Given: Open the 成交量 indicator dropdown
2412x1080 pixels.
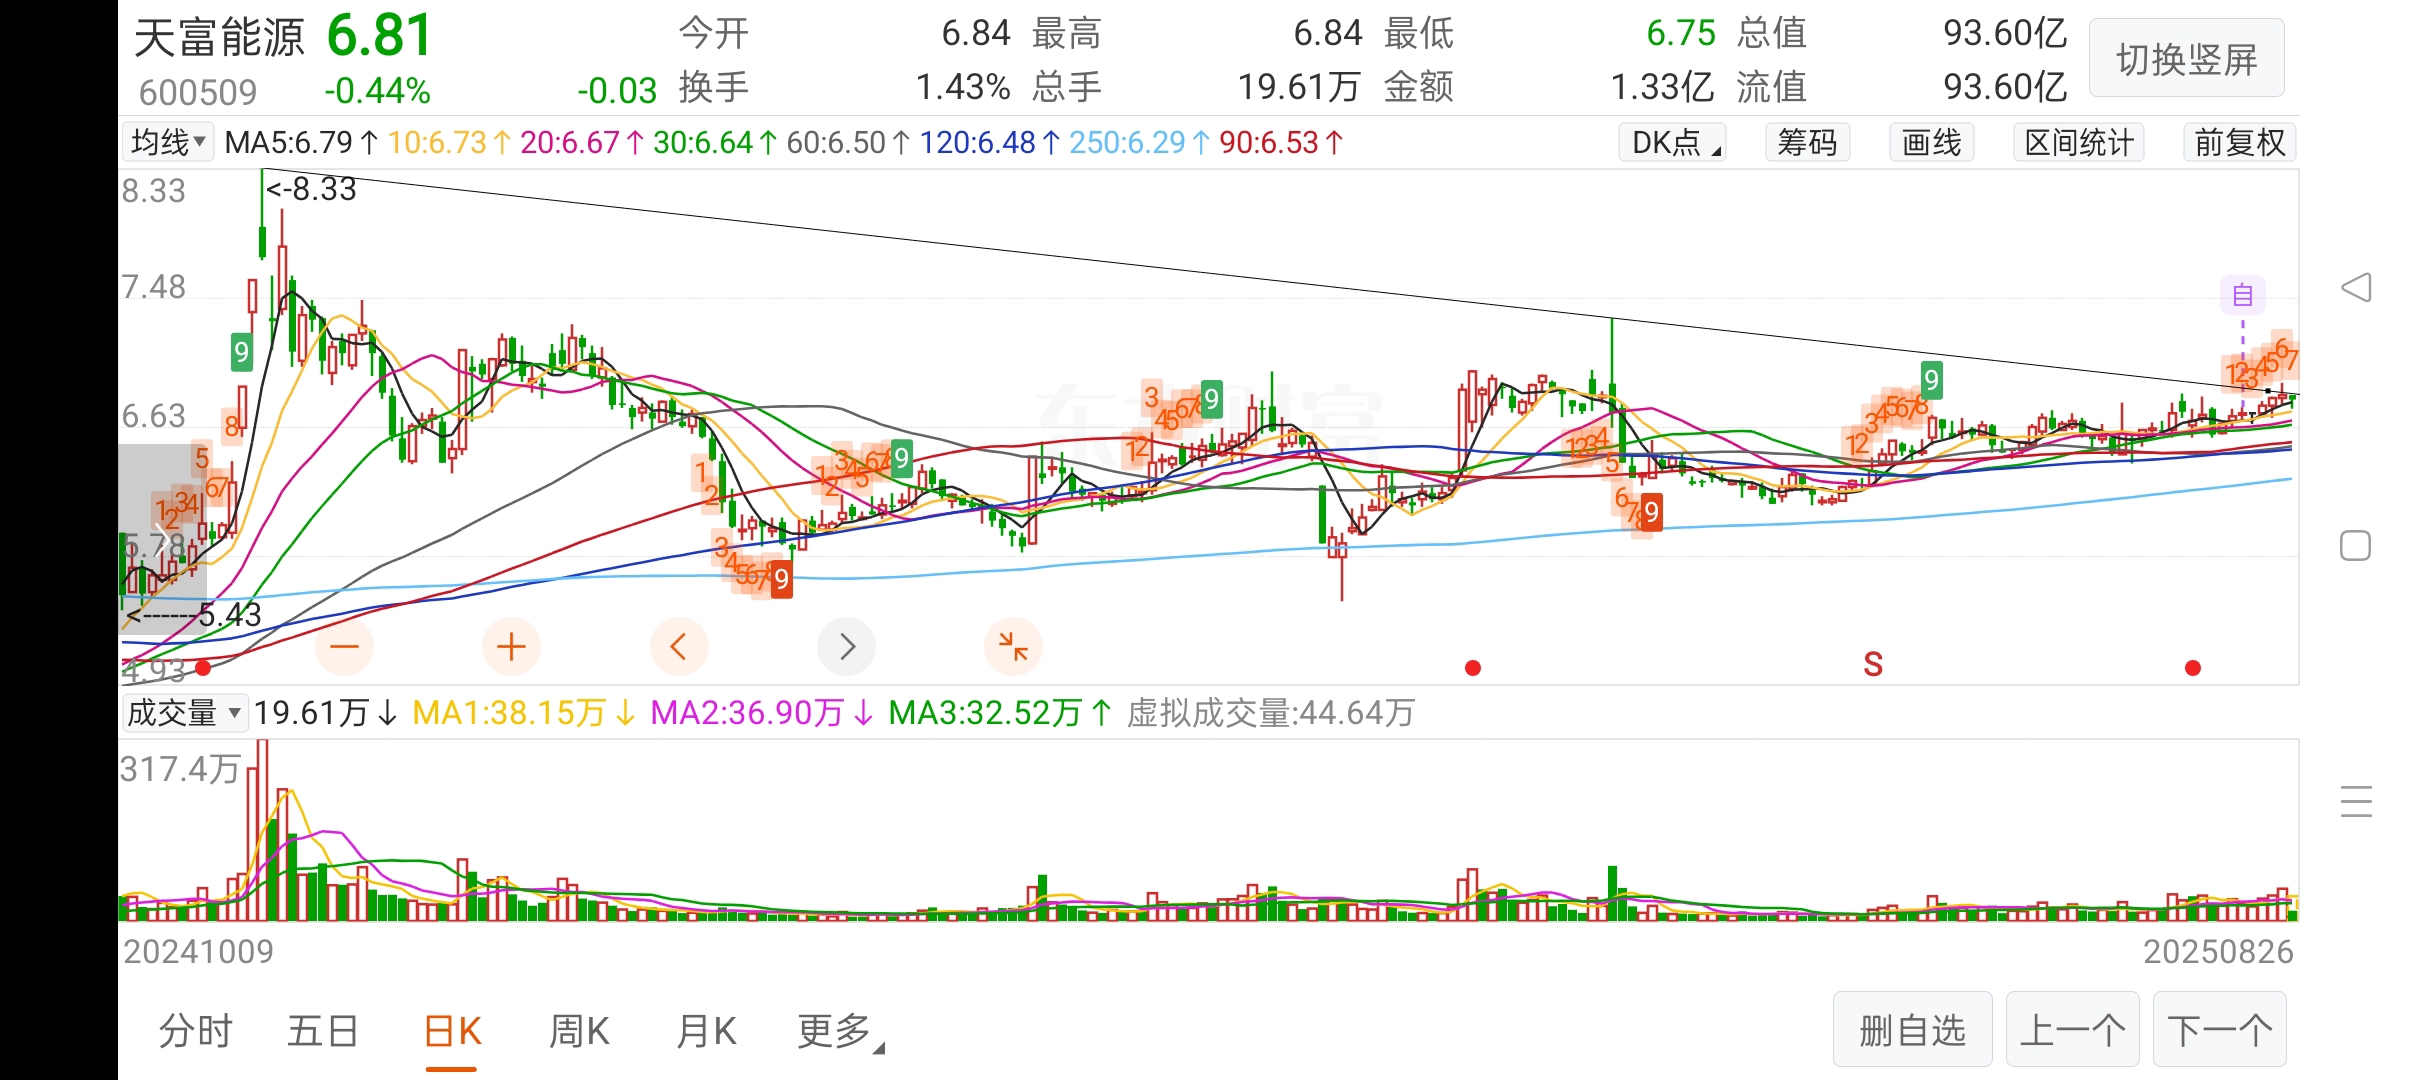Looking at the screenshot, I should [x=185, y=713].
